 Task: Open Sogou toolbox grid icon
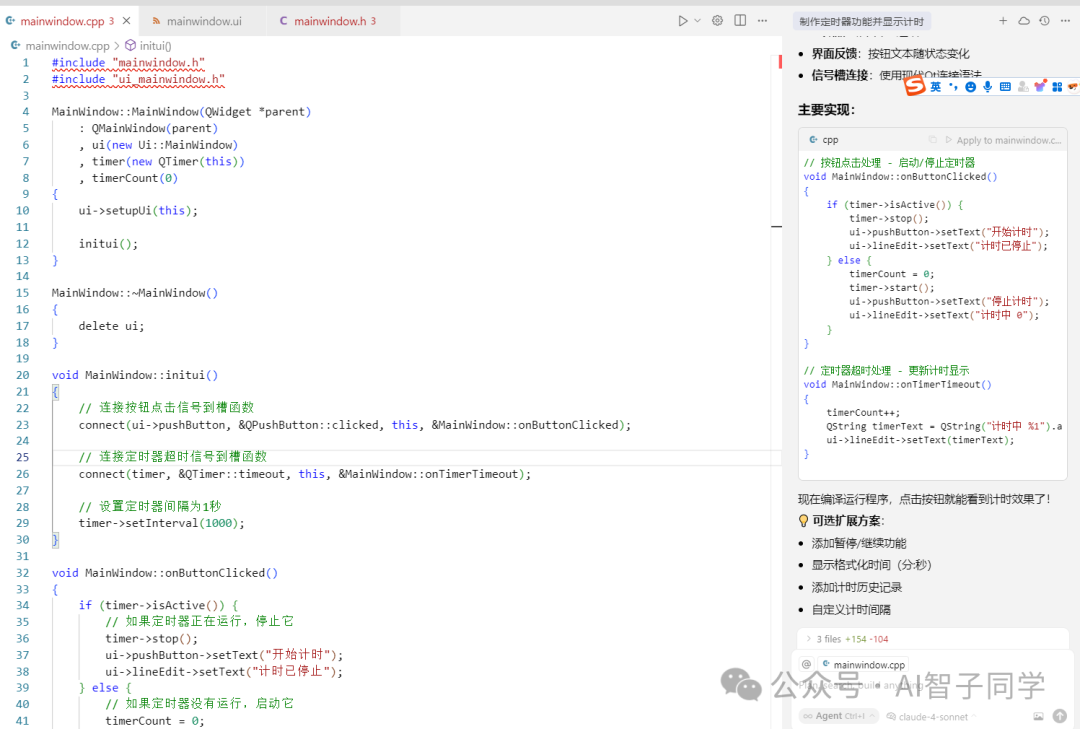click(x=1057, y=87)
